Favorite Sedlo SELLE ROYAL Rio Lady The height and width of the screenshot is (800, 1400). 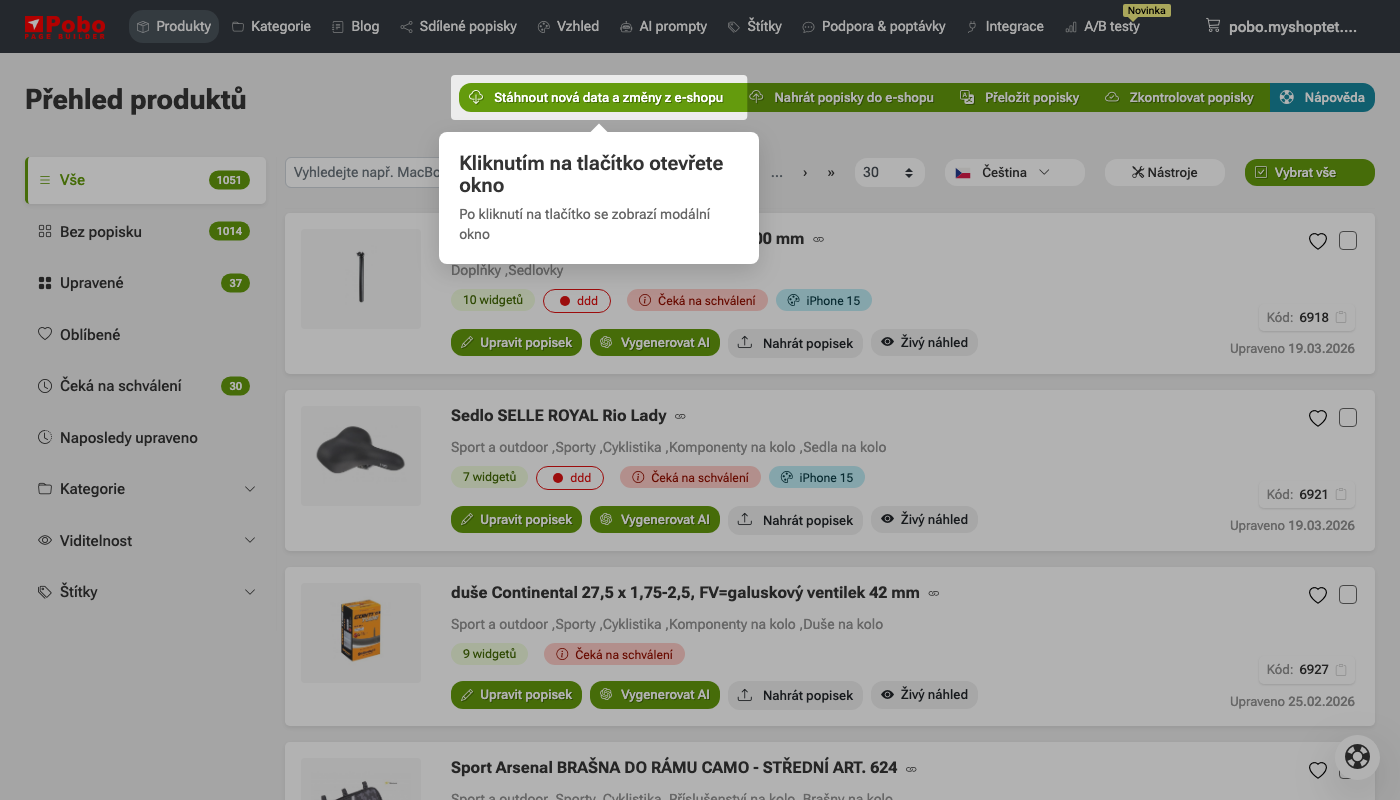1318,418
